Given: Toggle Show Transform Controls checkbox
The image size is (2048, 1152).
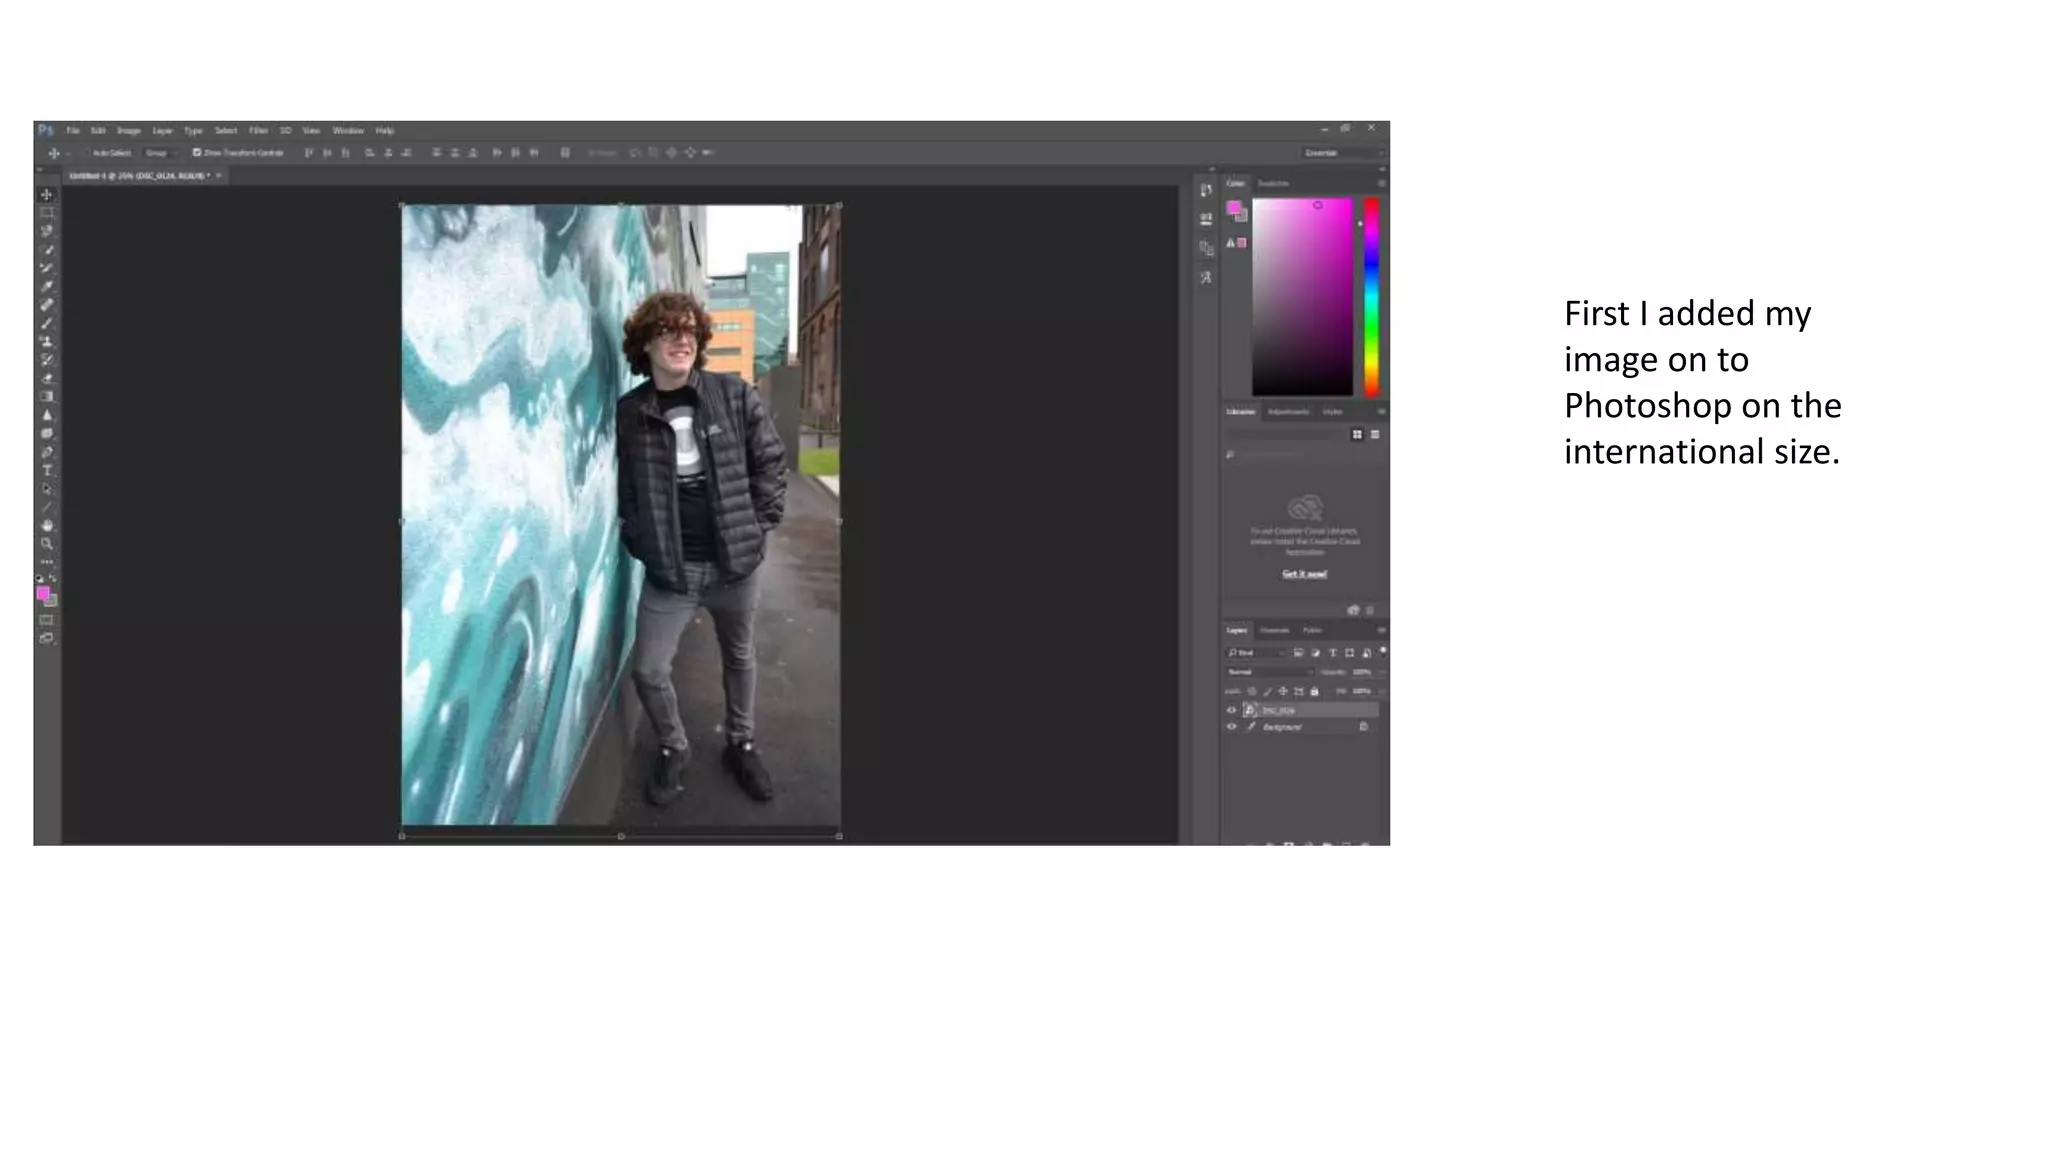Looking at the screenshot, I should click(x=197, y=153).
